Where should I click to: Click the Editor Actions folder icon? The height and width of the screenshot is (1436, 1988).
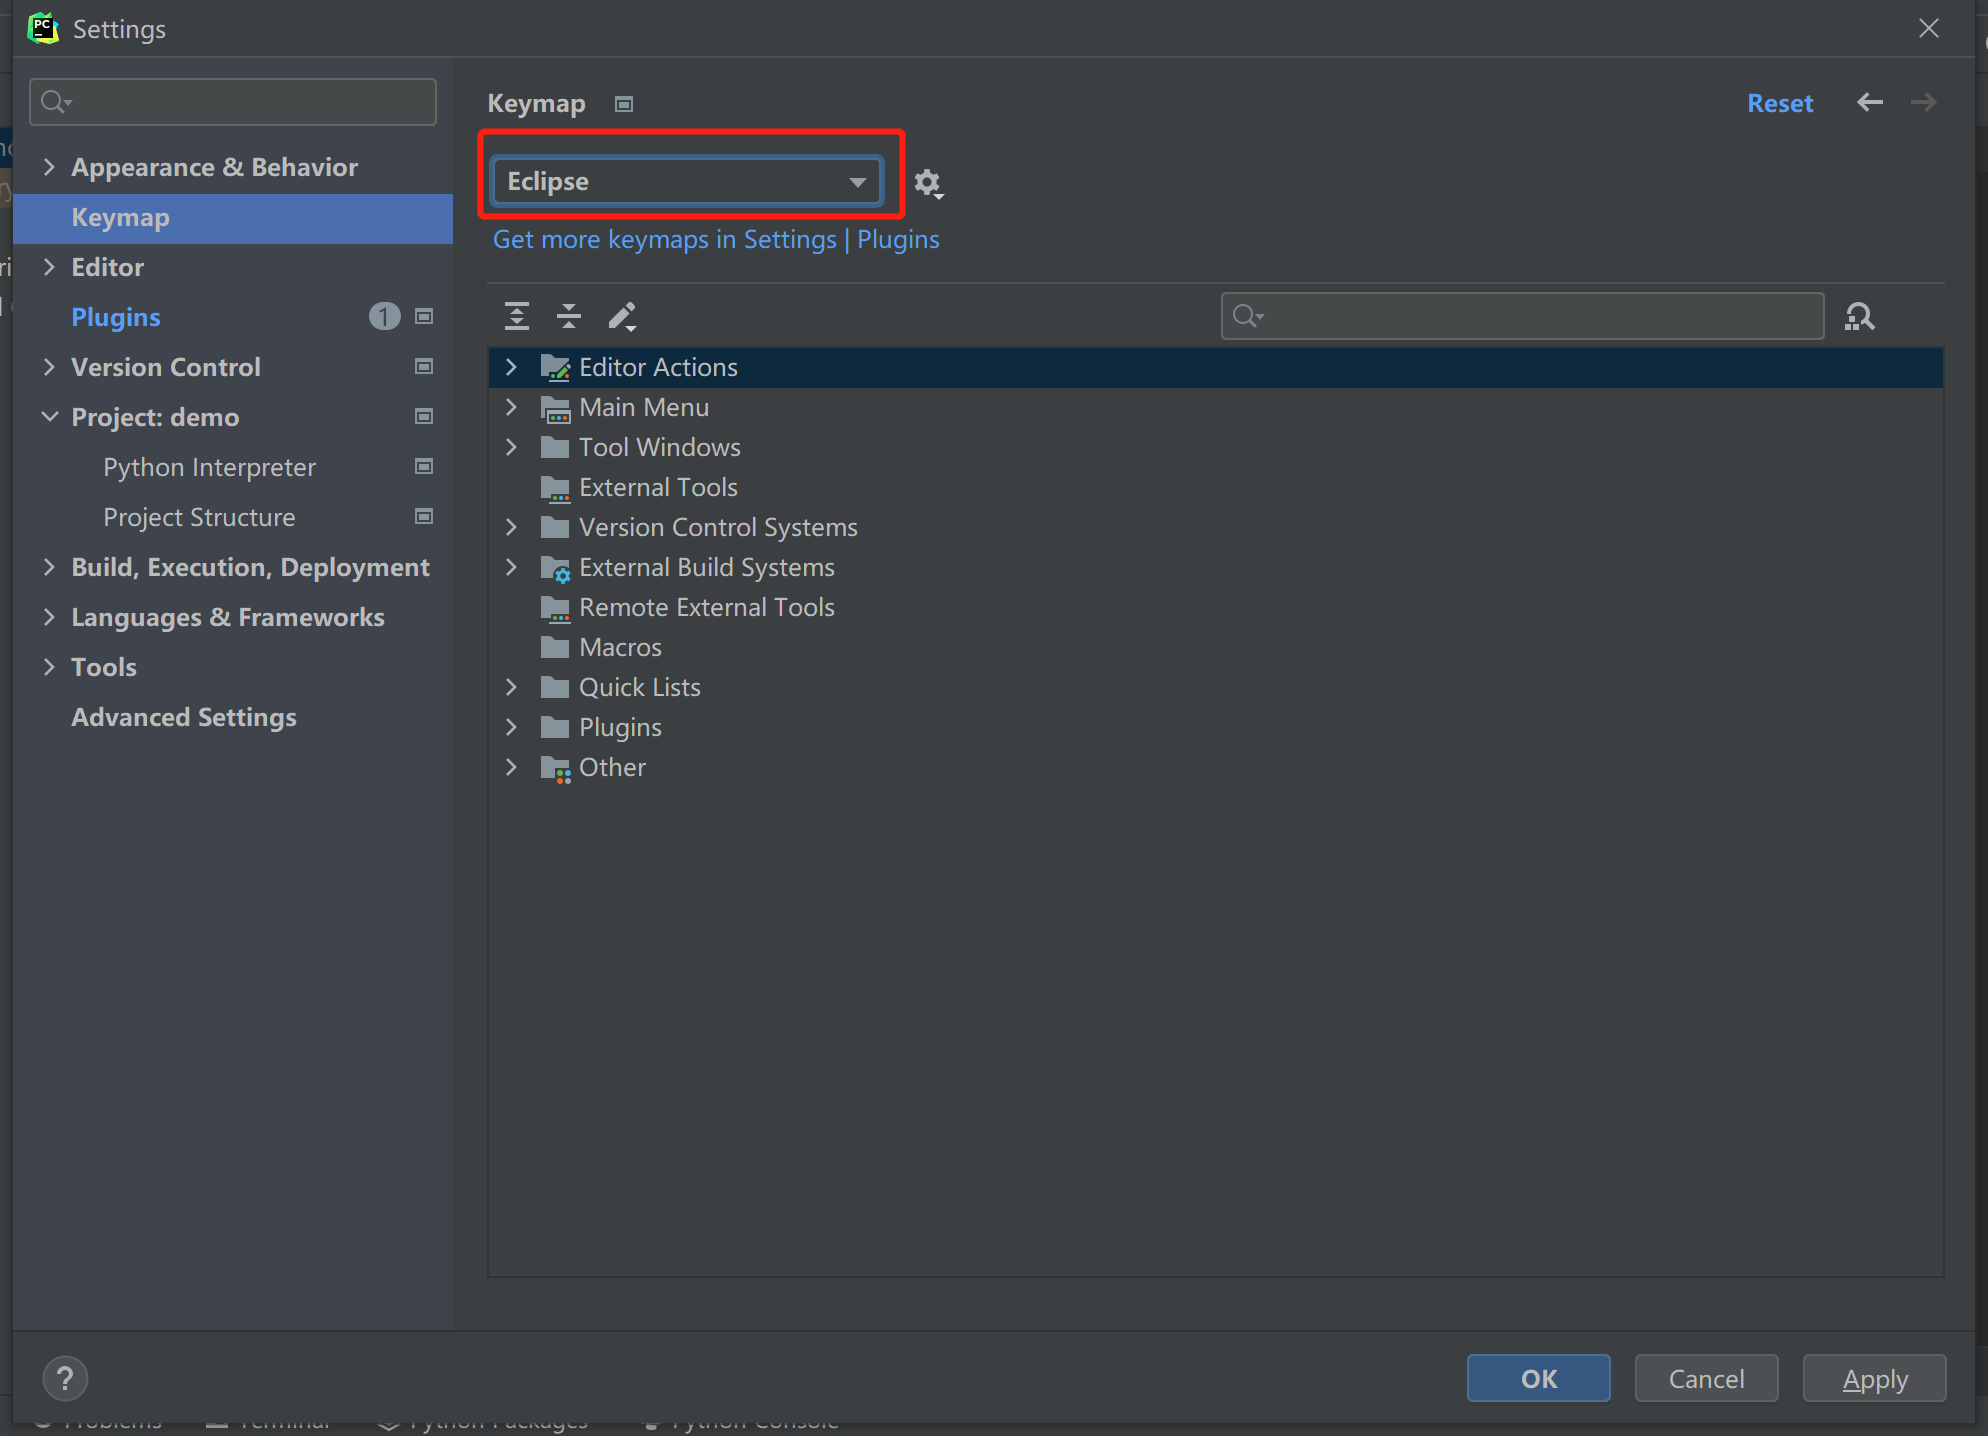(555, 367)
